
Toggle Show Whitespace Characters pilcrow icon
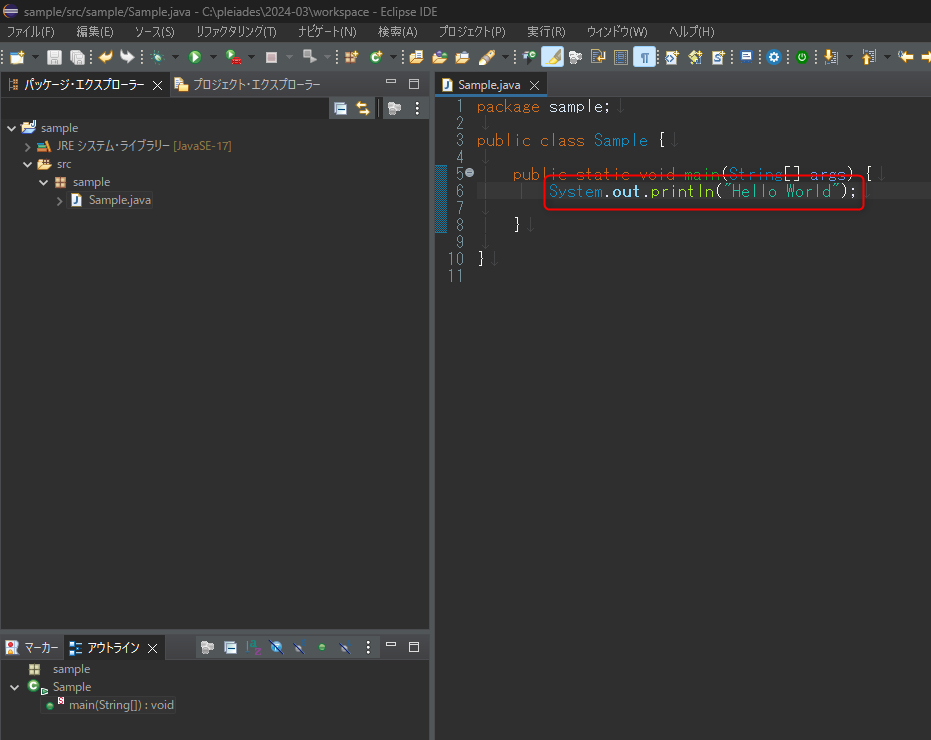(x=644, y=57)
